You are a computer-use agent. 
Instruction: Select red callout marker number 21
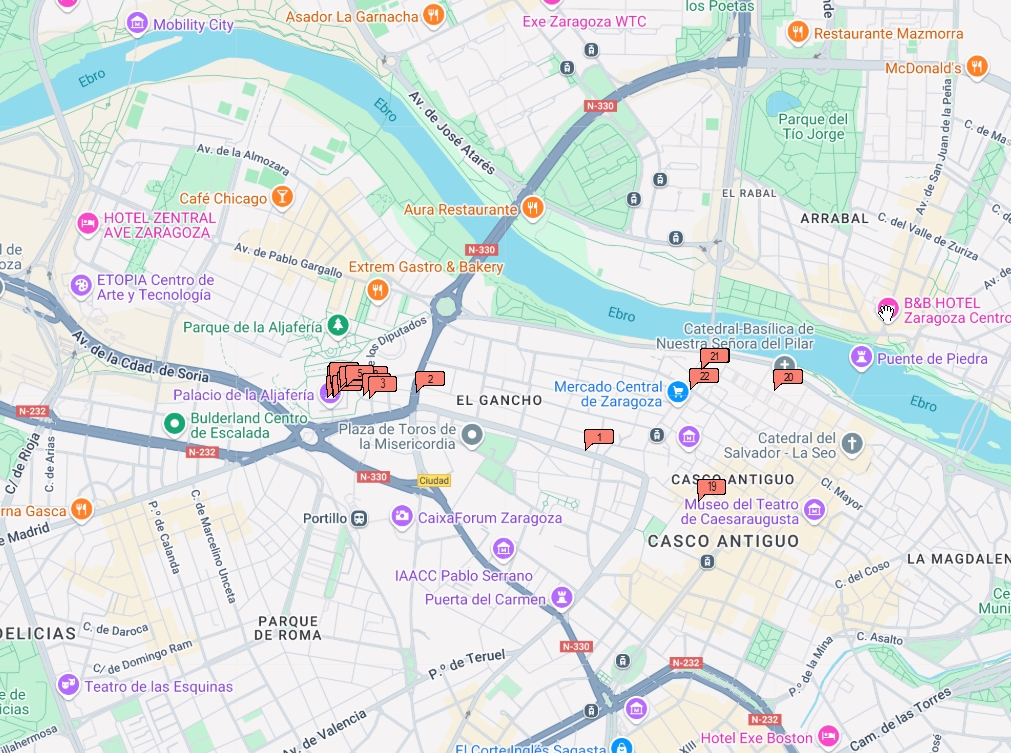714,357
